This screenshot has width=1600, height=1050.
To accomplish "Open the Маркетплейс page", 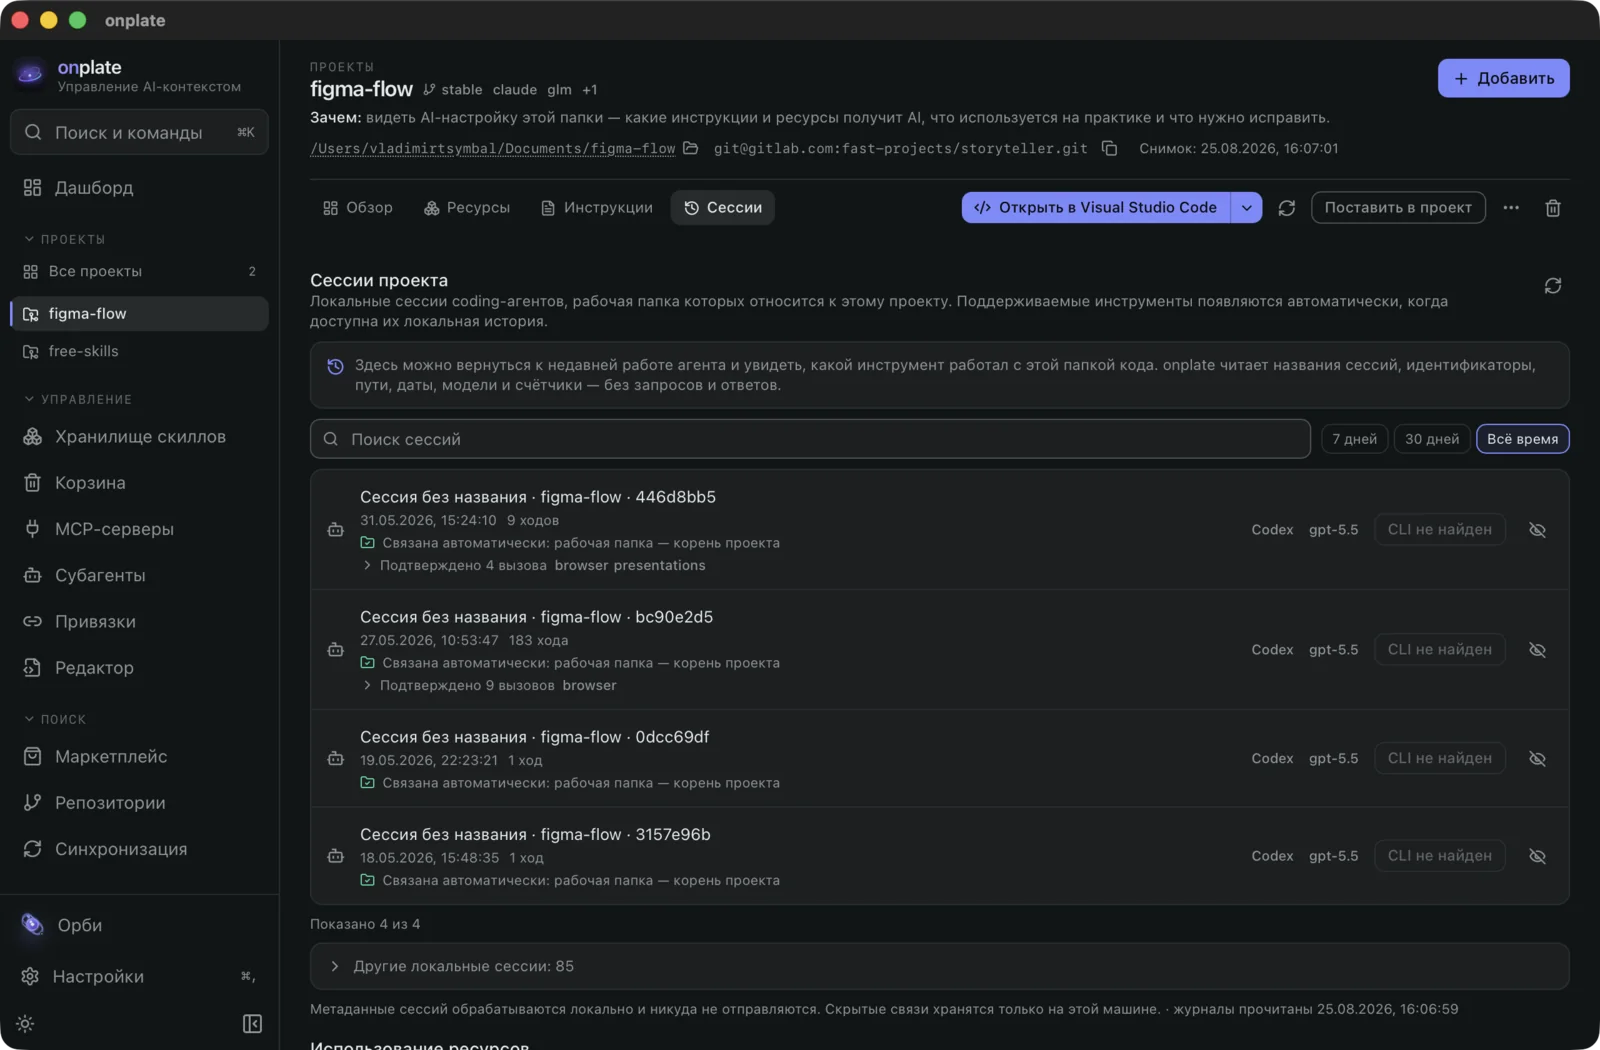I will click(x=139, y=757).
